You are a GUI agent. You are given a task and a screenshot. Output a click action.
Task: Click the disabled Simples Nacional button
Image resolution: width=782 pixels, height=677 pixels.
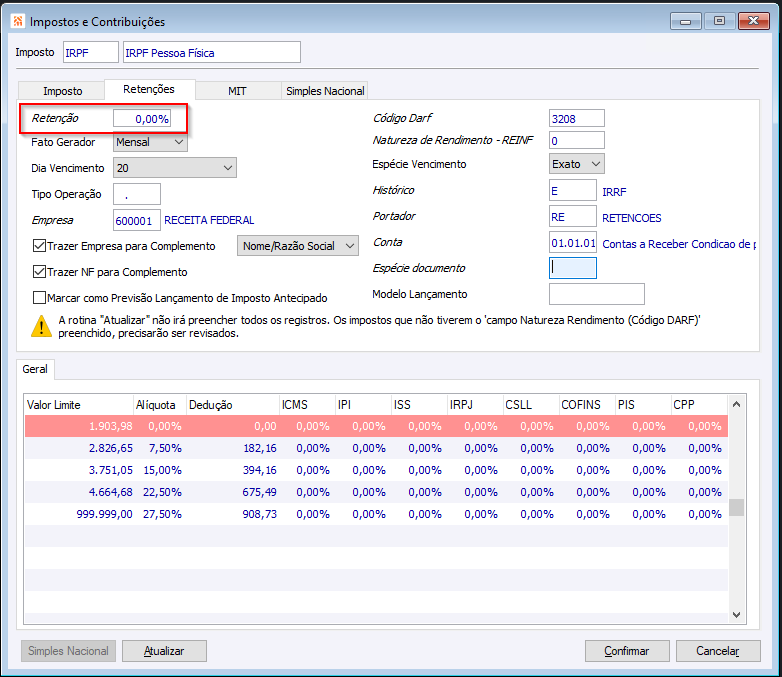(x=68, y=651)
